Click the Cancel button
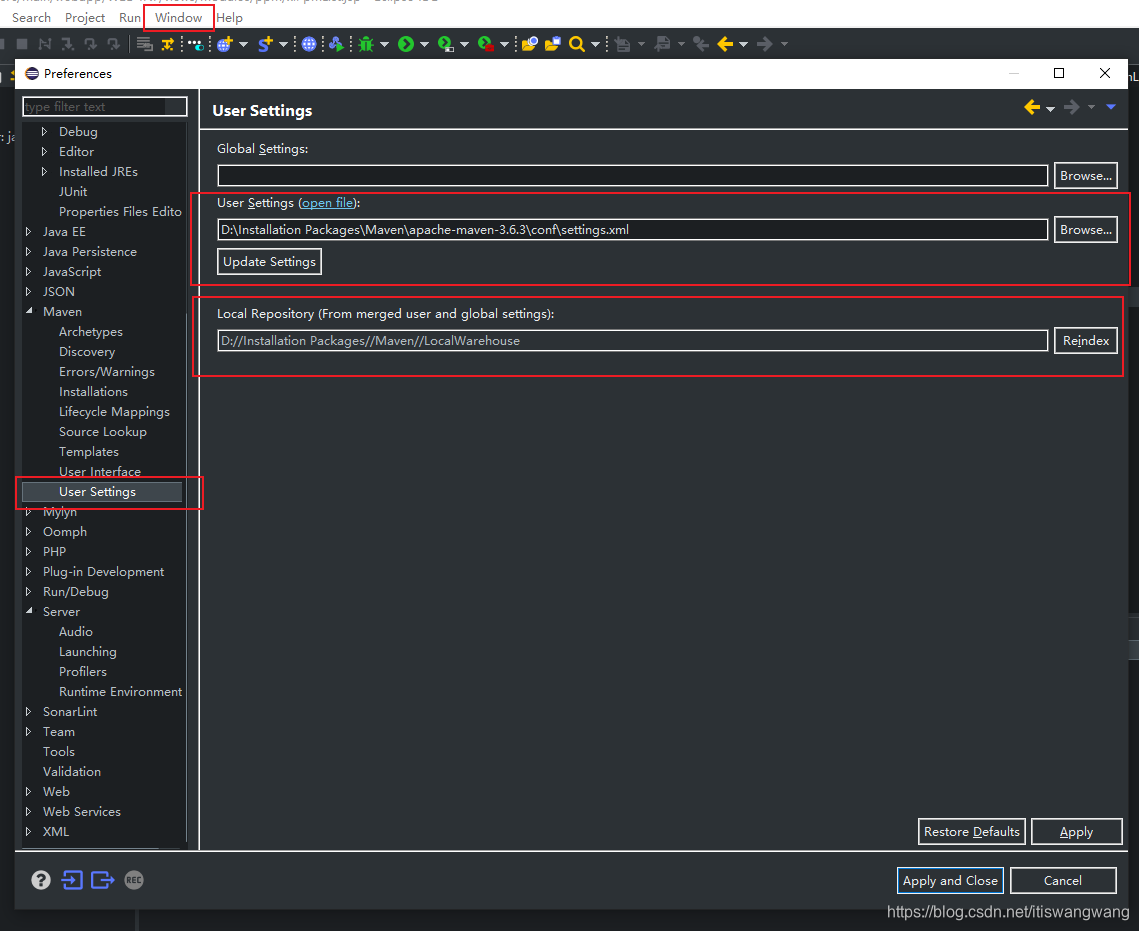Viewport: 1139px width, 931px height. pyautogui.click(x=1063, y=880)
